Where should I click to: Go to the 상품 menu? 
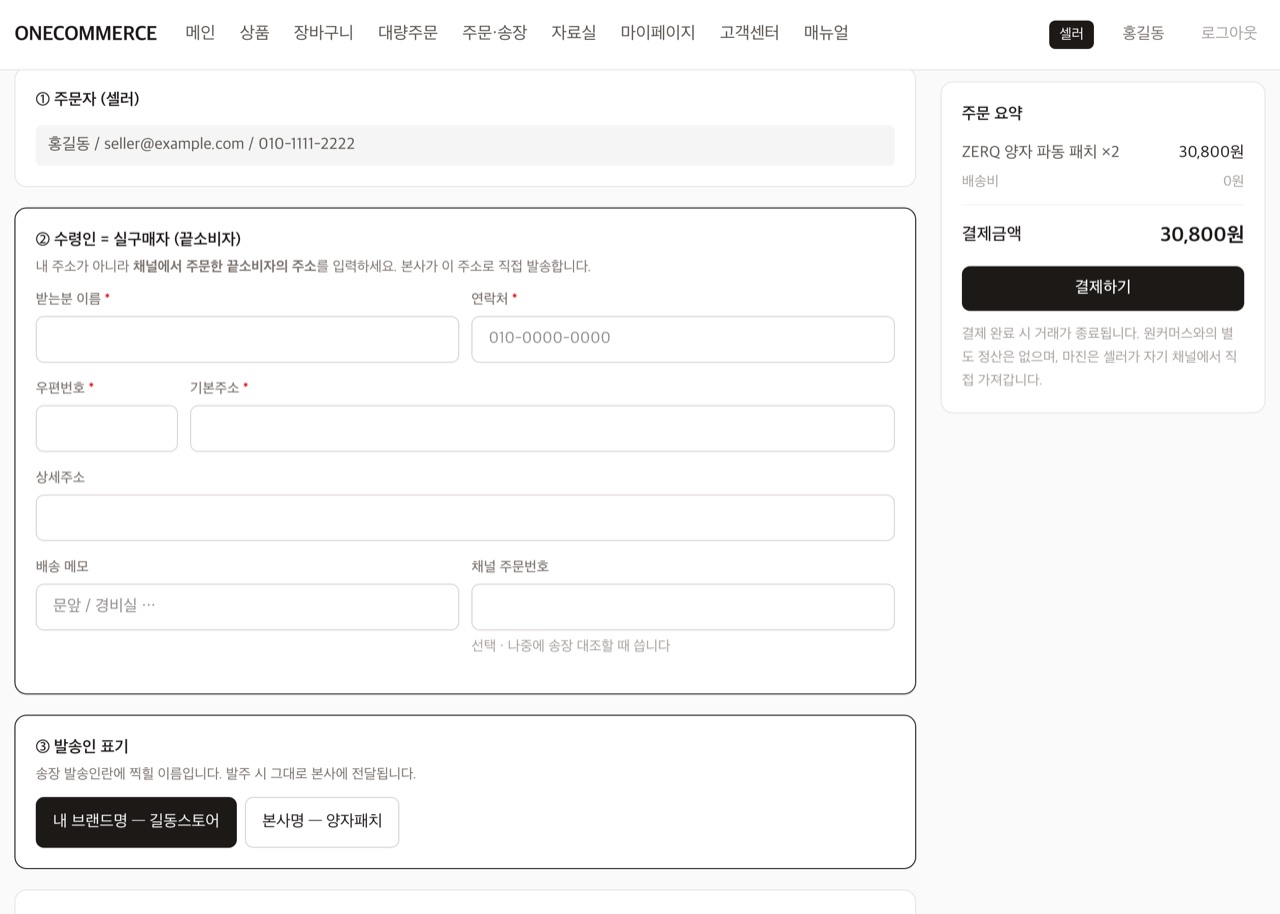pos(254,32)
